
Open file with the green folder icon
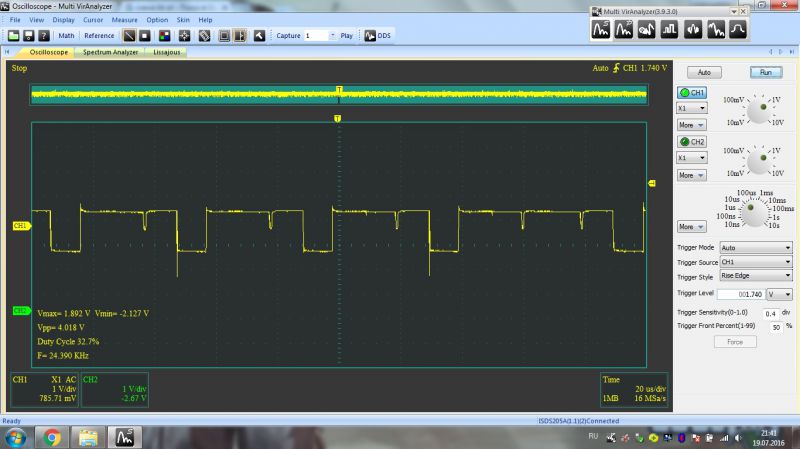coord(13,36)
